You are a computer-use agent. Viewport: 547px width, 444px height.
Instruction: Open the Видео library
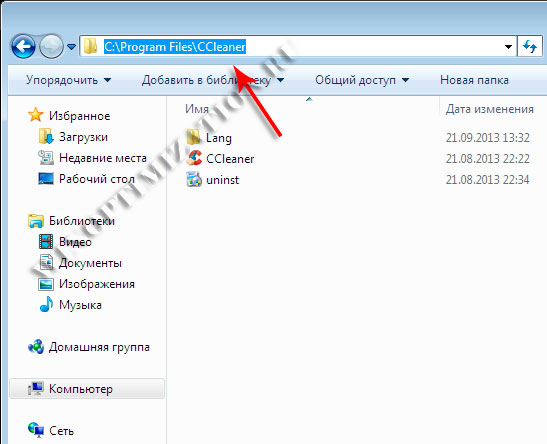click(75, 242)
